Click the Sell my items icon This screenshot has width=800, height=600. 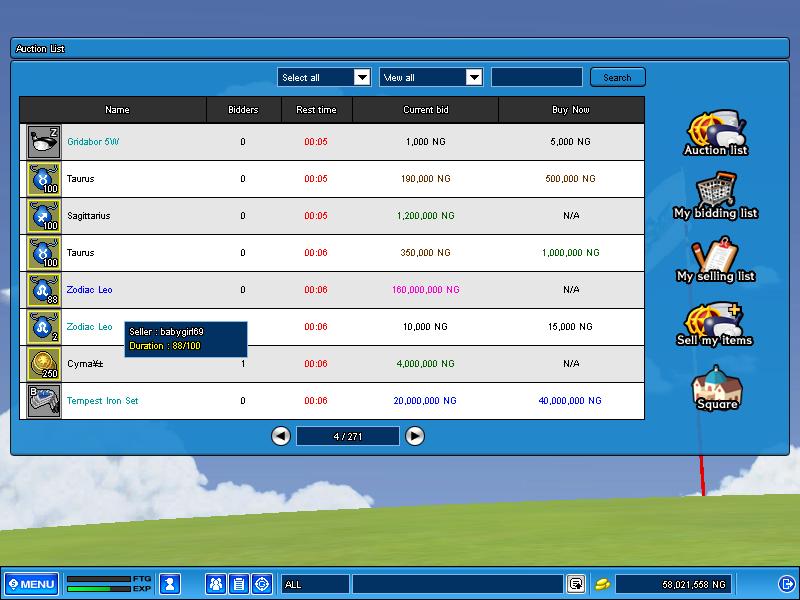click(714, 322)
